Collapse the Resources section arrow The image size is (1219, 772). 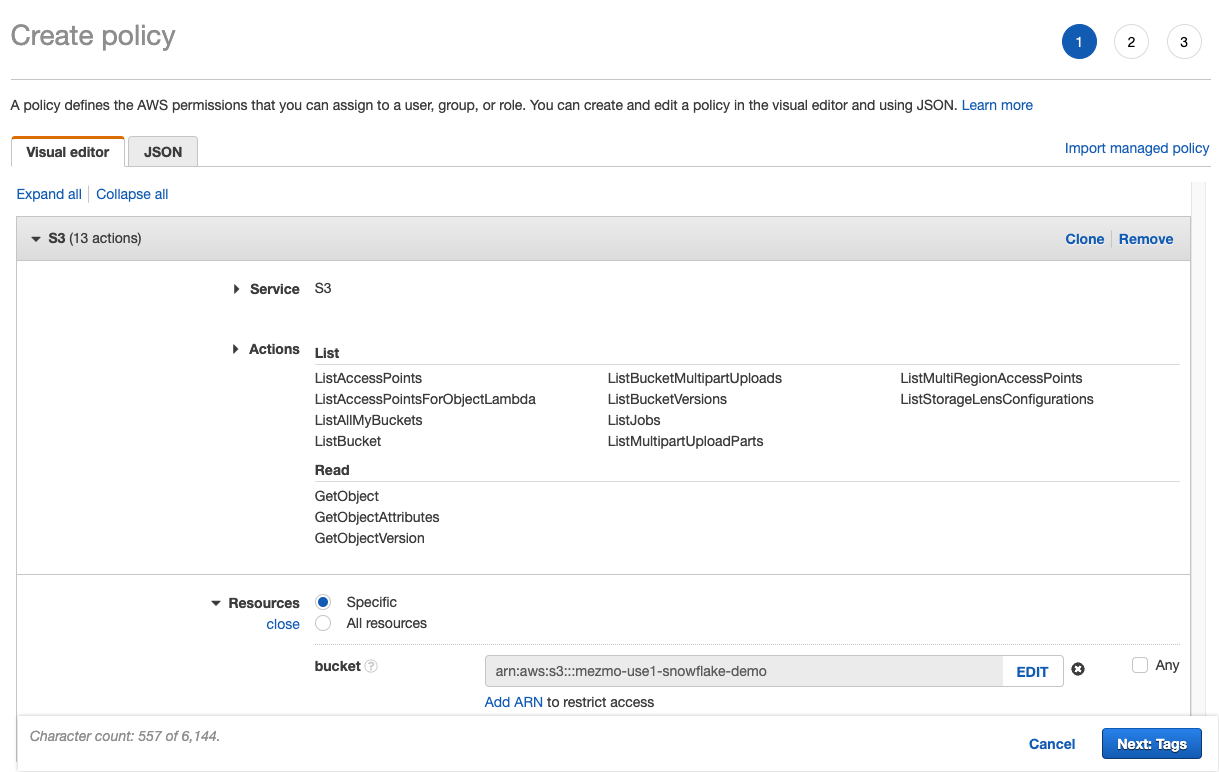216,603
